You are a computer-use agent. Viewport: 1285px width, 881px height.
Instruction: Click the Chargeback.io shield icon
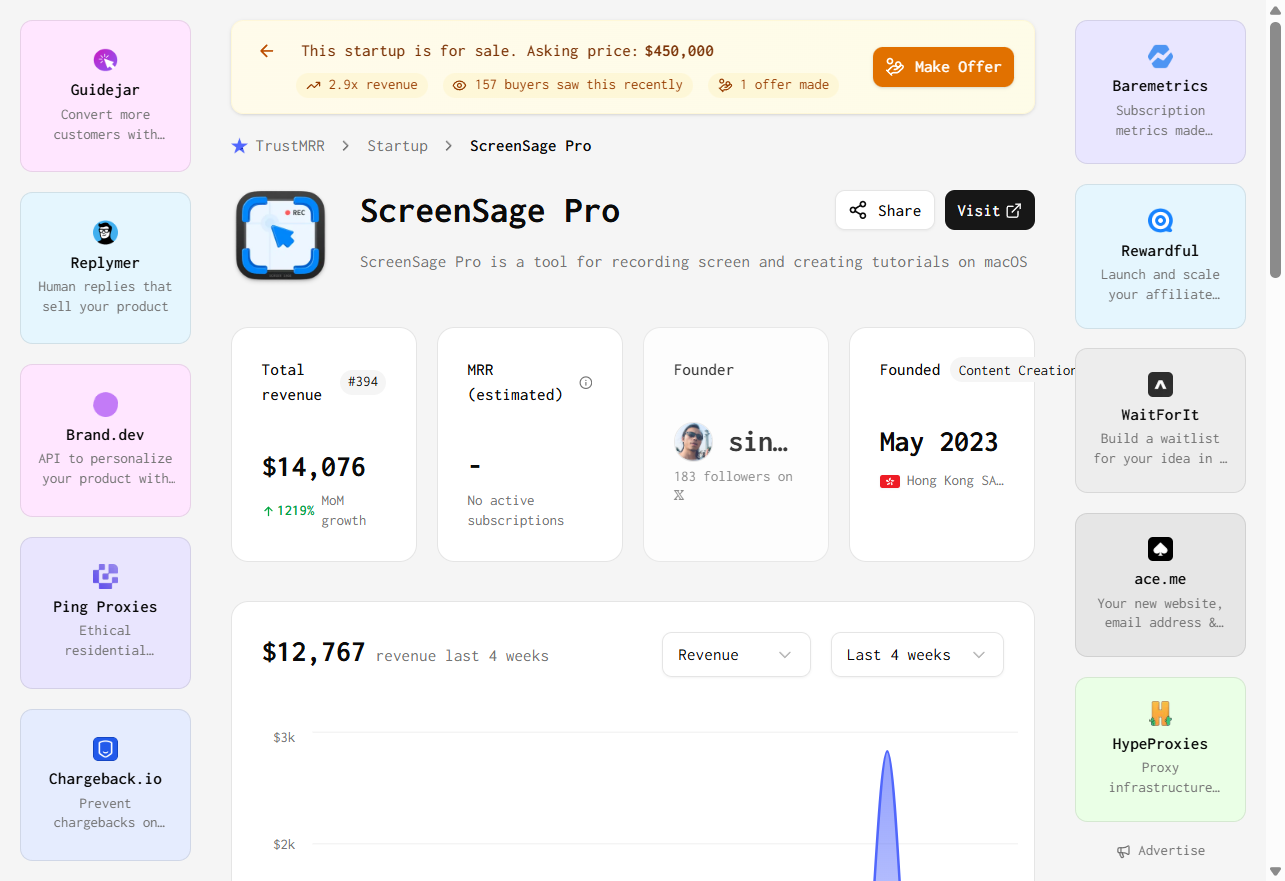point(105,748)
